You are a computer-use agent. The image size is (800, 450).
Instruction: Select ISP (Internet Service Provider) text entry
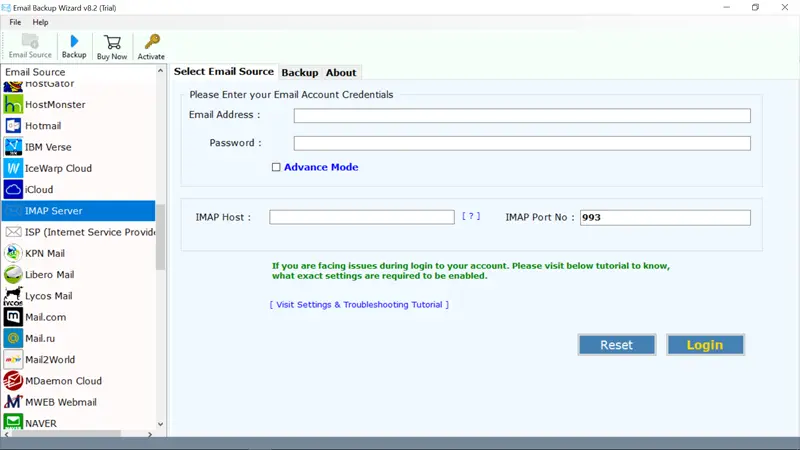(90, 232)
